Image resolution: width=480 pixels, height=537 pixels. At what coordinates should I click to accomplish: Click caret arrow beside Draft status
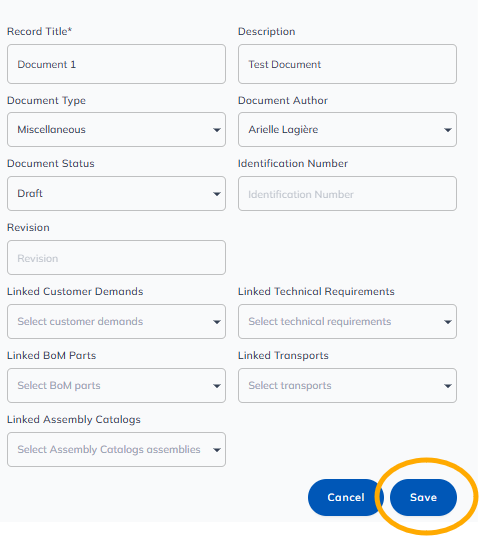click(216, 194)
